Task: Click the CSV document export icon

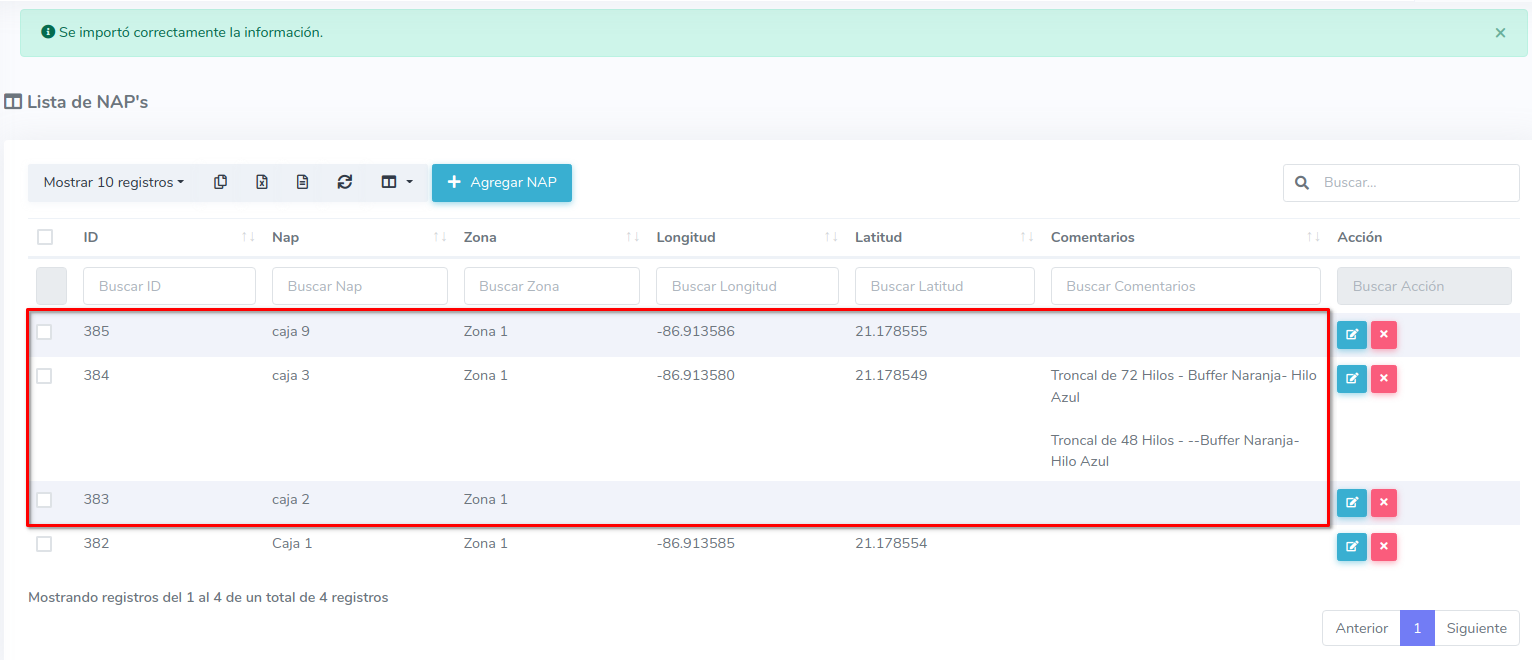Action: tap(302, 182)
